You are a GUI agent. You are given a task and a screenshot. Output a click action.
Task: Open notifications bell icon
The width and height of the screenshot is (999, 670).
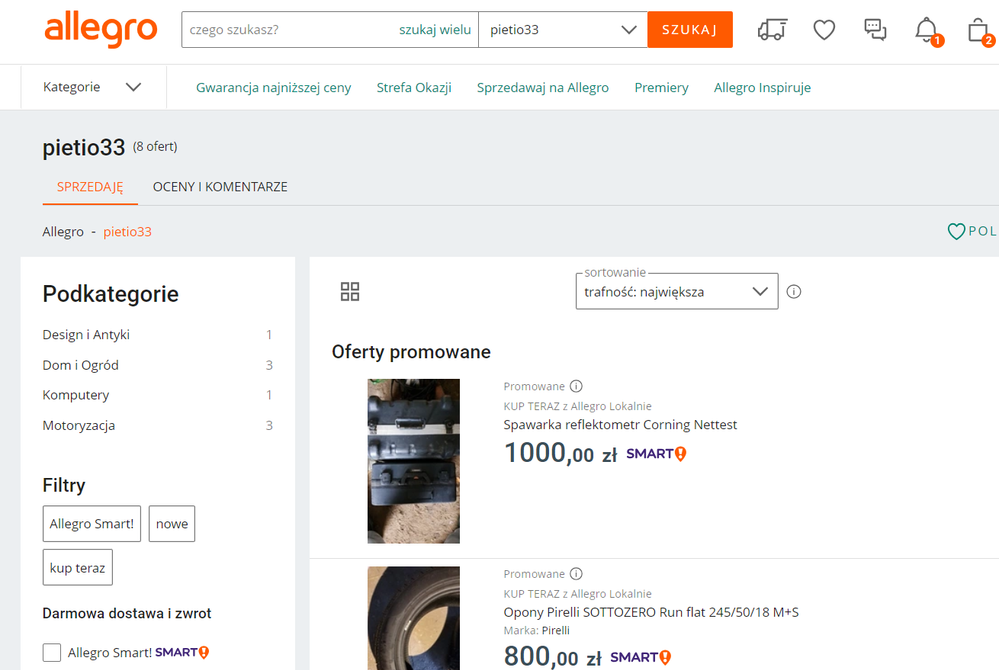pyautogui.click(x=927, y=30)
